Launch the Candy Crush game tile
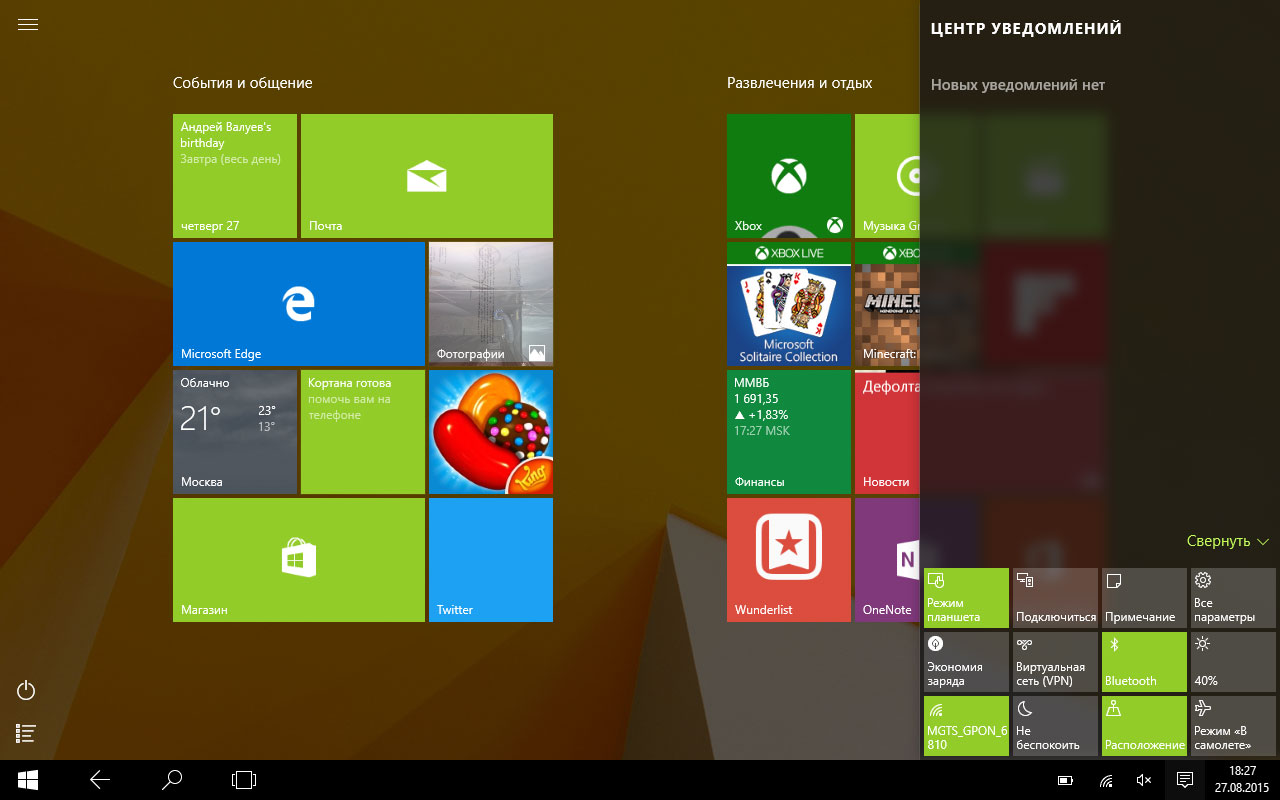The image size is (1280, 800). 491,432
